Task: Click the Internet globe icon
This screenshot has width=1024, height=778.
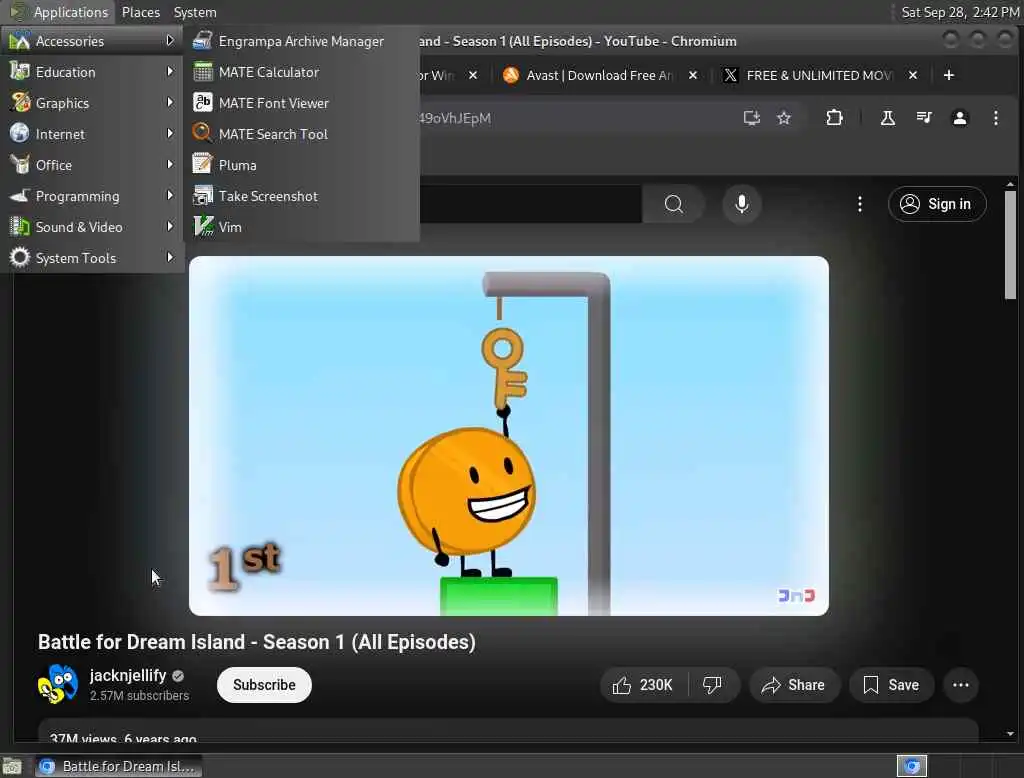Action: pos(20,133)
